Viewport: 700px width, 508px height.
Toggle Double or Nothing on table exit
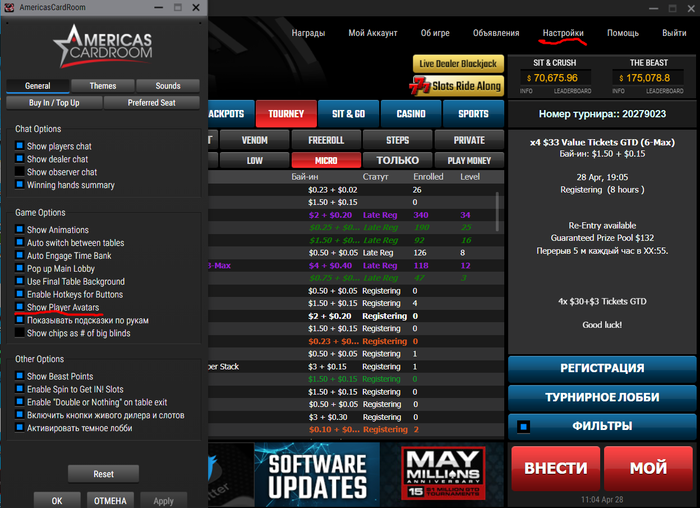20,401
